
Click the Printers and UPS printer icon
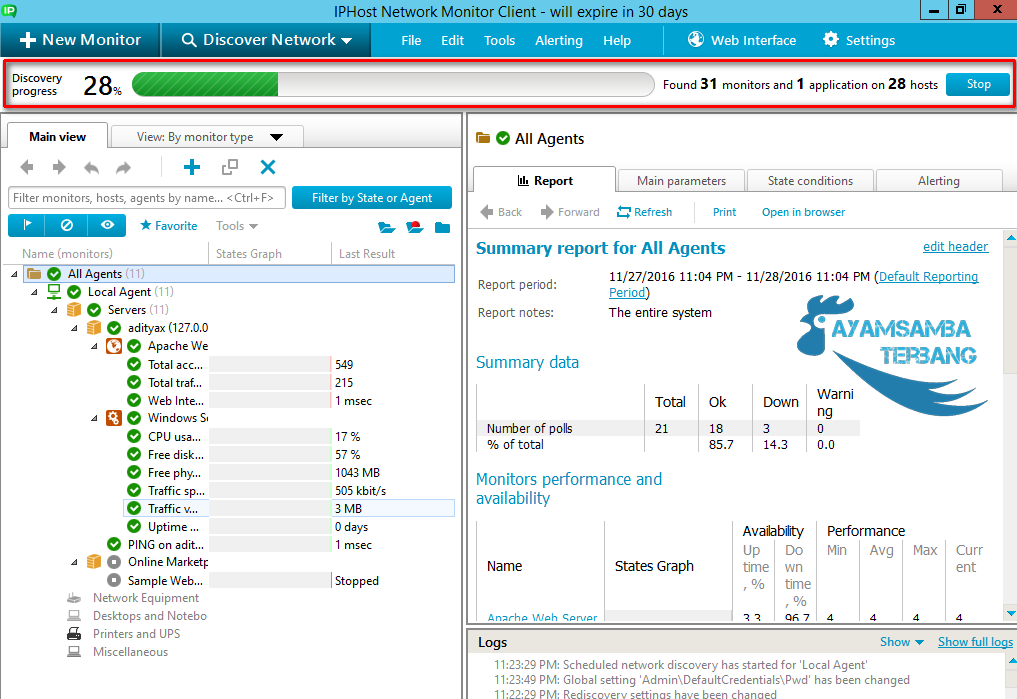click(75, 634)
